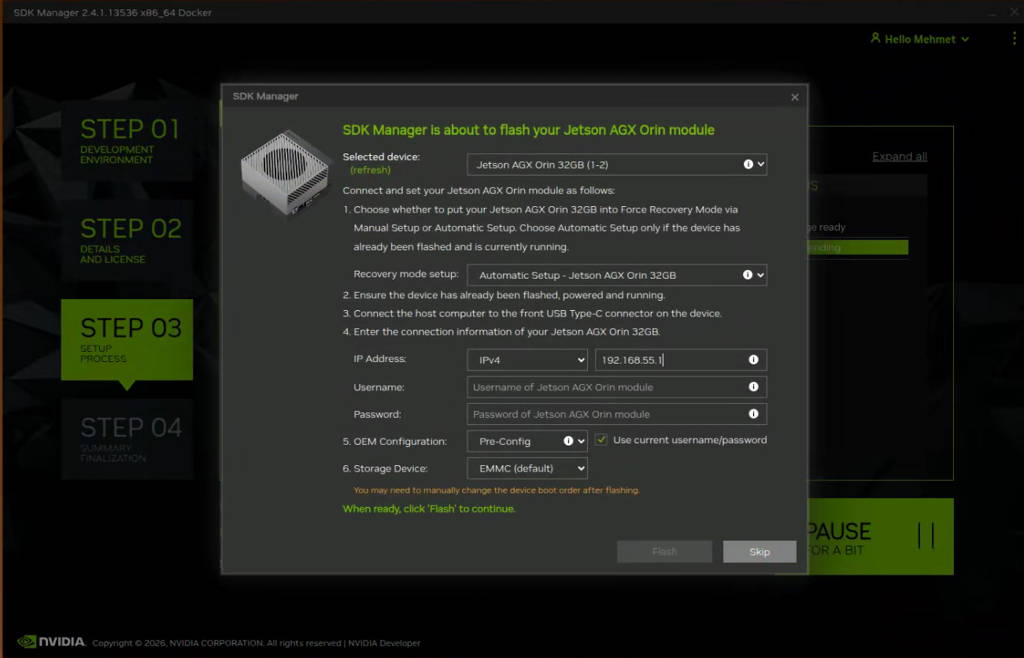Select STEP 04 Summary Finalization

pyautogui.click(x=127, y=439)
